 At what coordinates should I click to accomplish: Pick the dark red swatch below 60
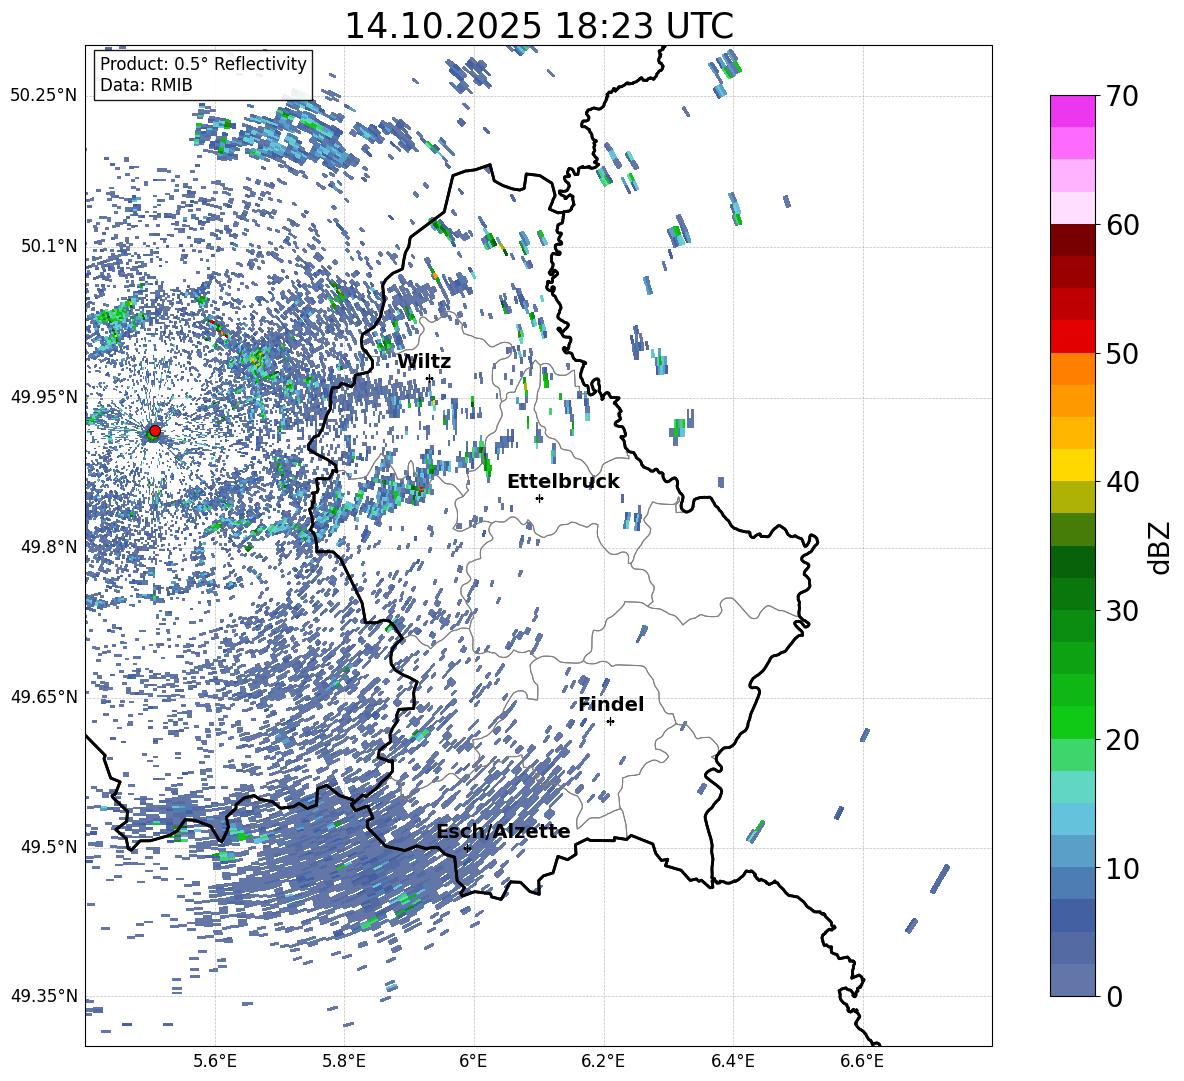click(x=1073, y=240)
